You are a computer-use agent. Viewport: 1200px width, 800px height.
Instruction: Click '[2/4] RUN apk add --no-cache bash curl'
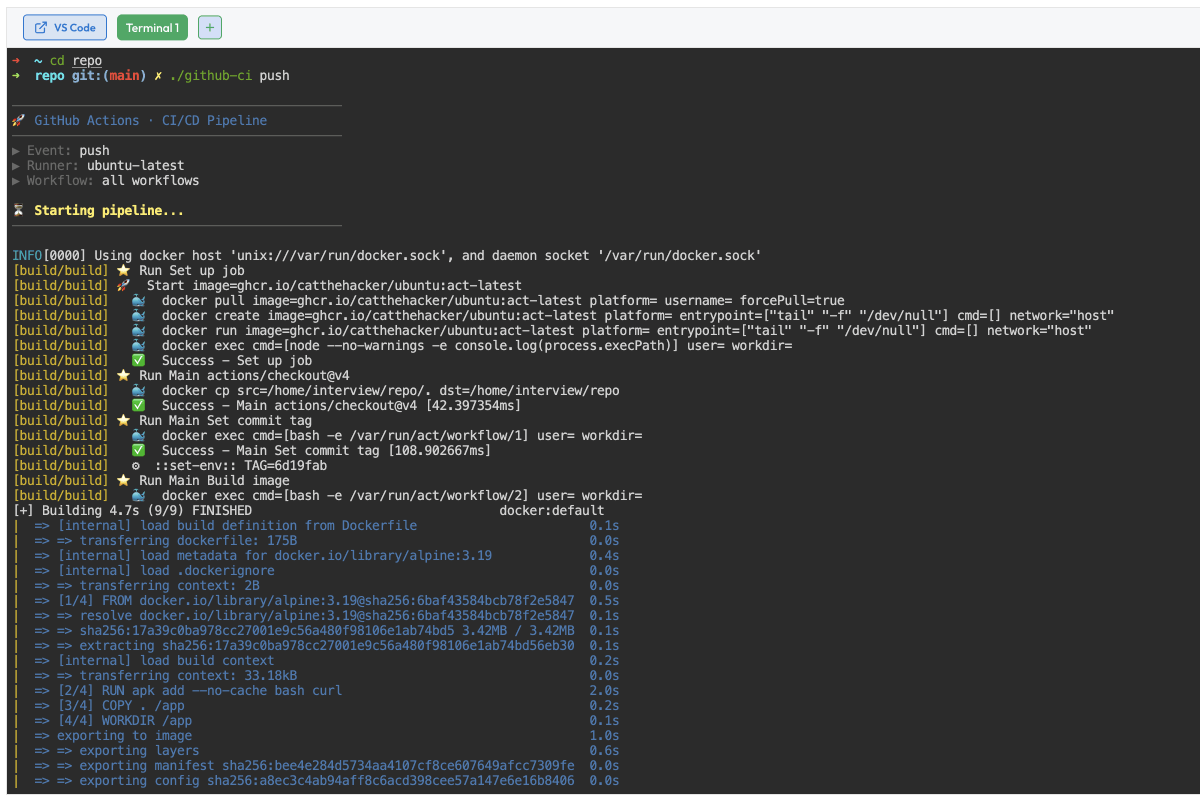tap(315, 691)
